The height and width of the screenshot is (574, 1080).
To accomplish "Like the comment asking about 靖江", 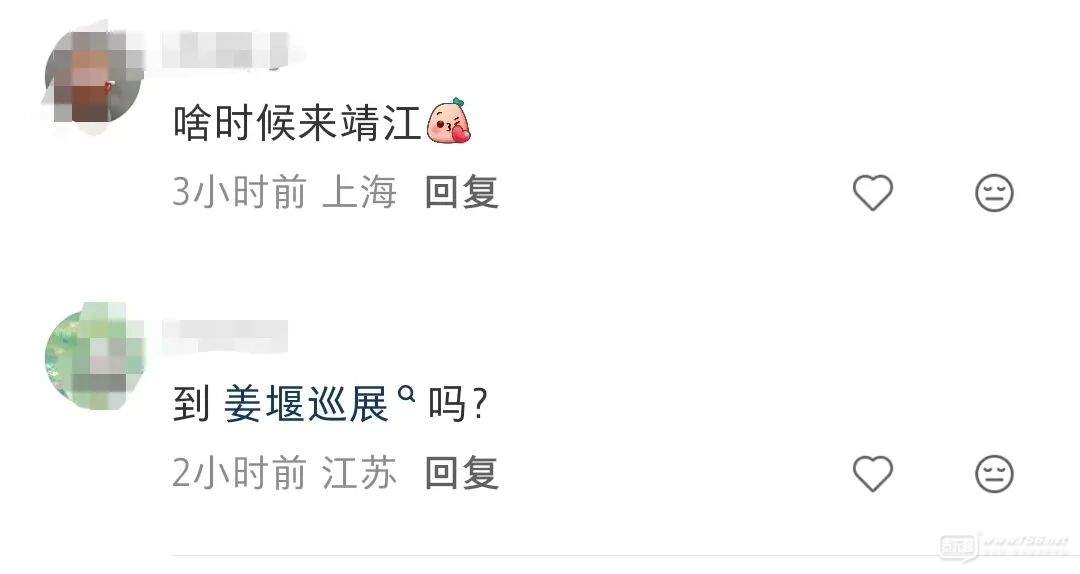I will 873,192.
